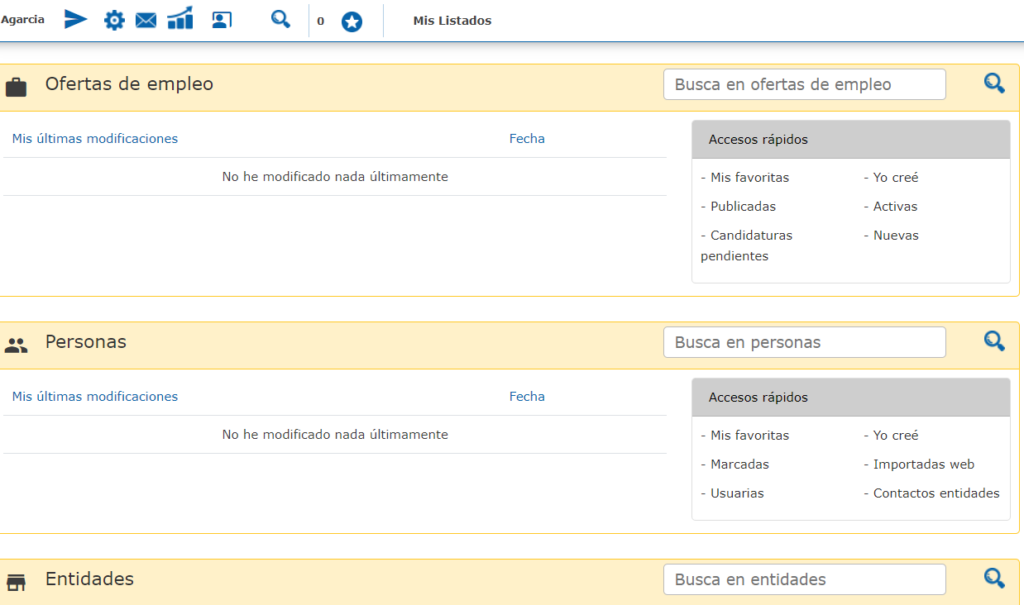The height and width of the screenshot is (605, 1024).
Task: Click the search magnifier for Ofertas de empleo
Action: (x=994, y=83)
